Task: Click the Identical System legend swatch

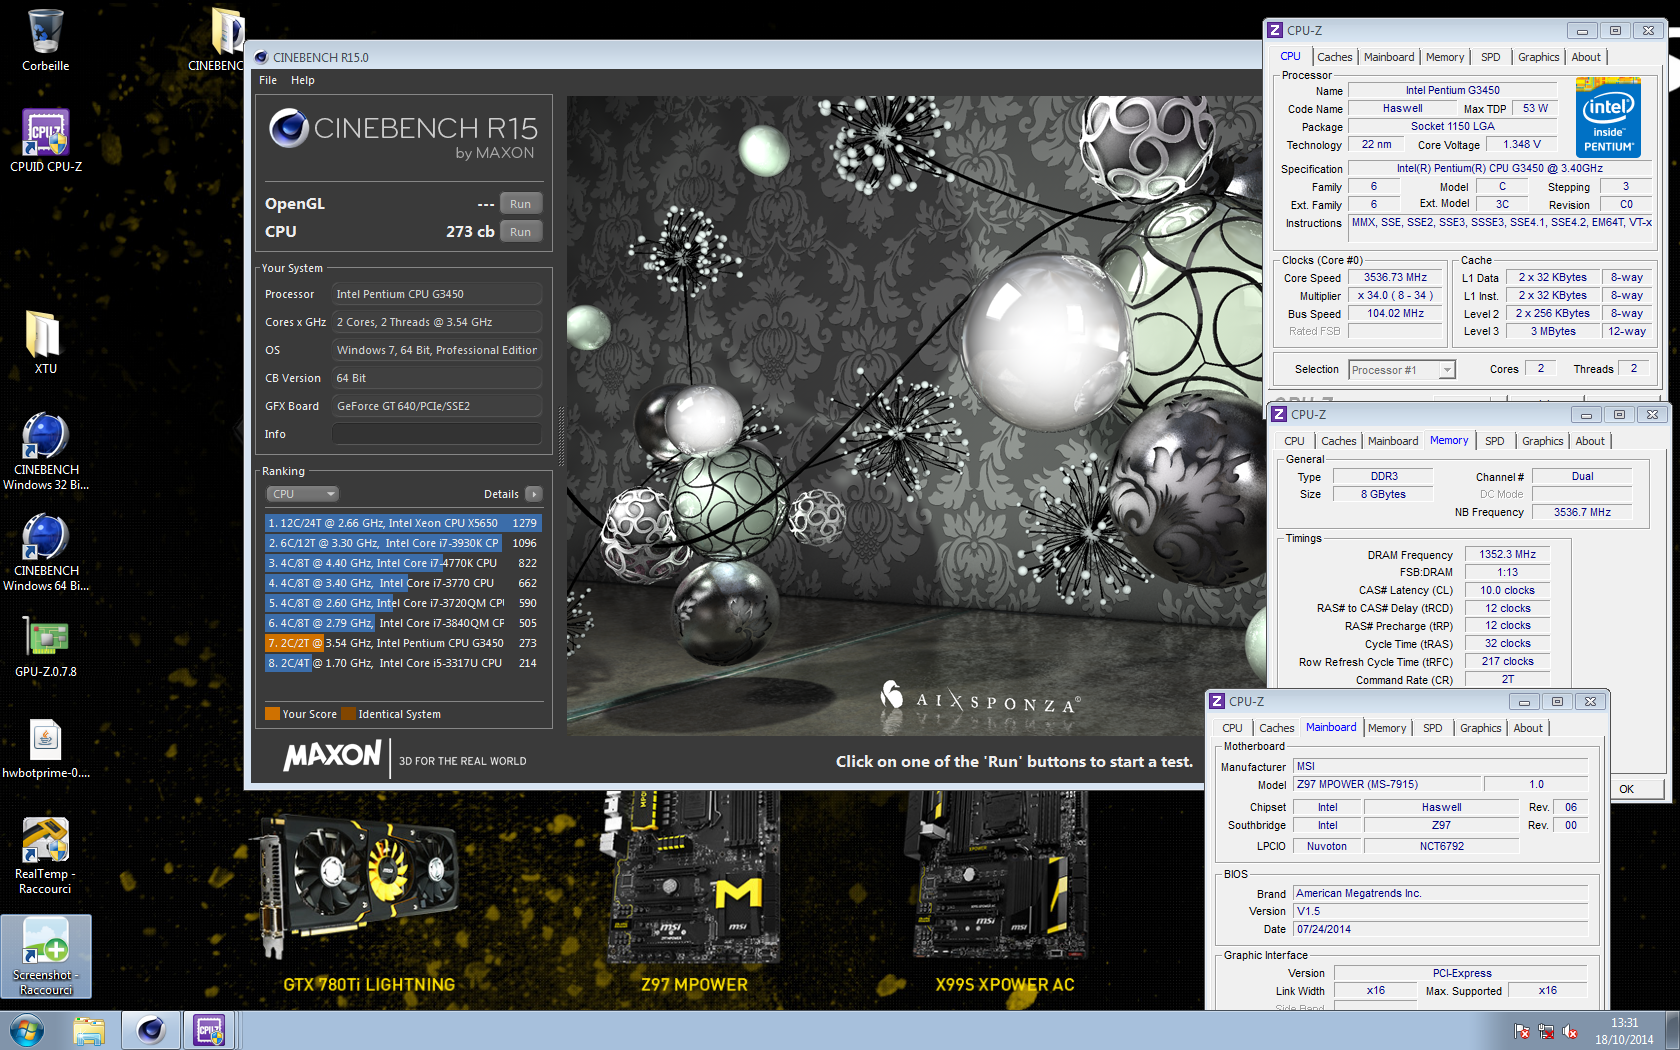Action: 348,714
